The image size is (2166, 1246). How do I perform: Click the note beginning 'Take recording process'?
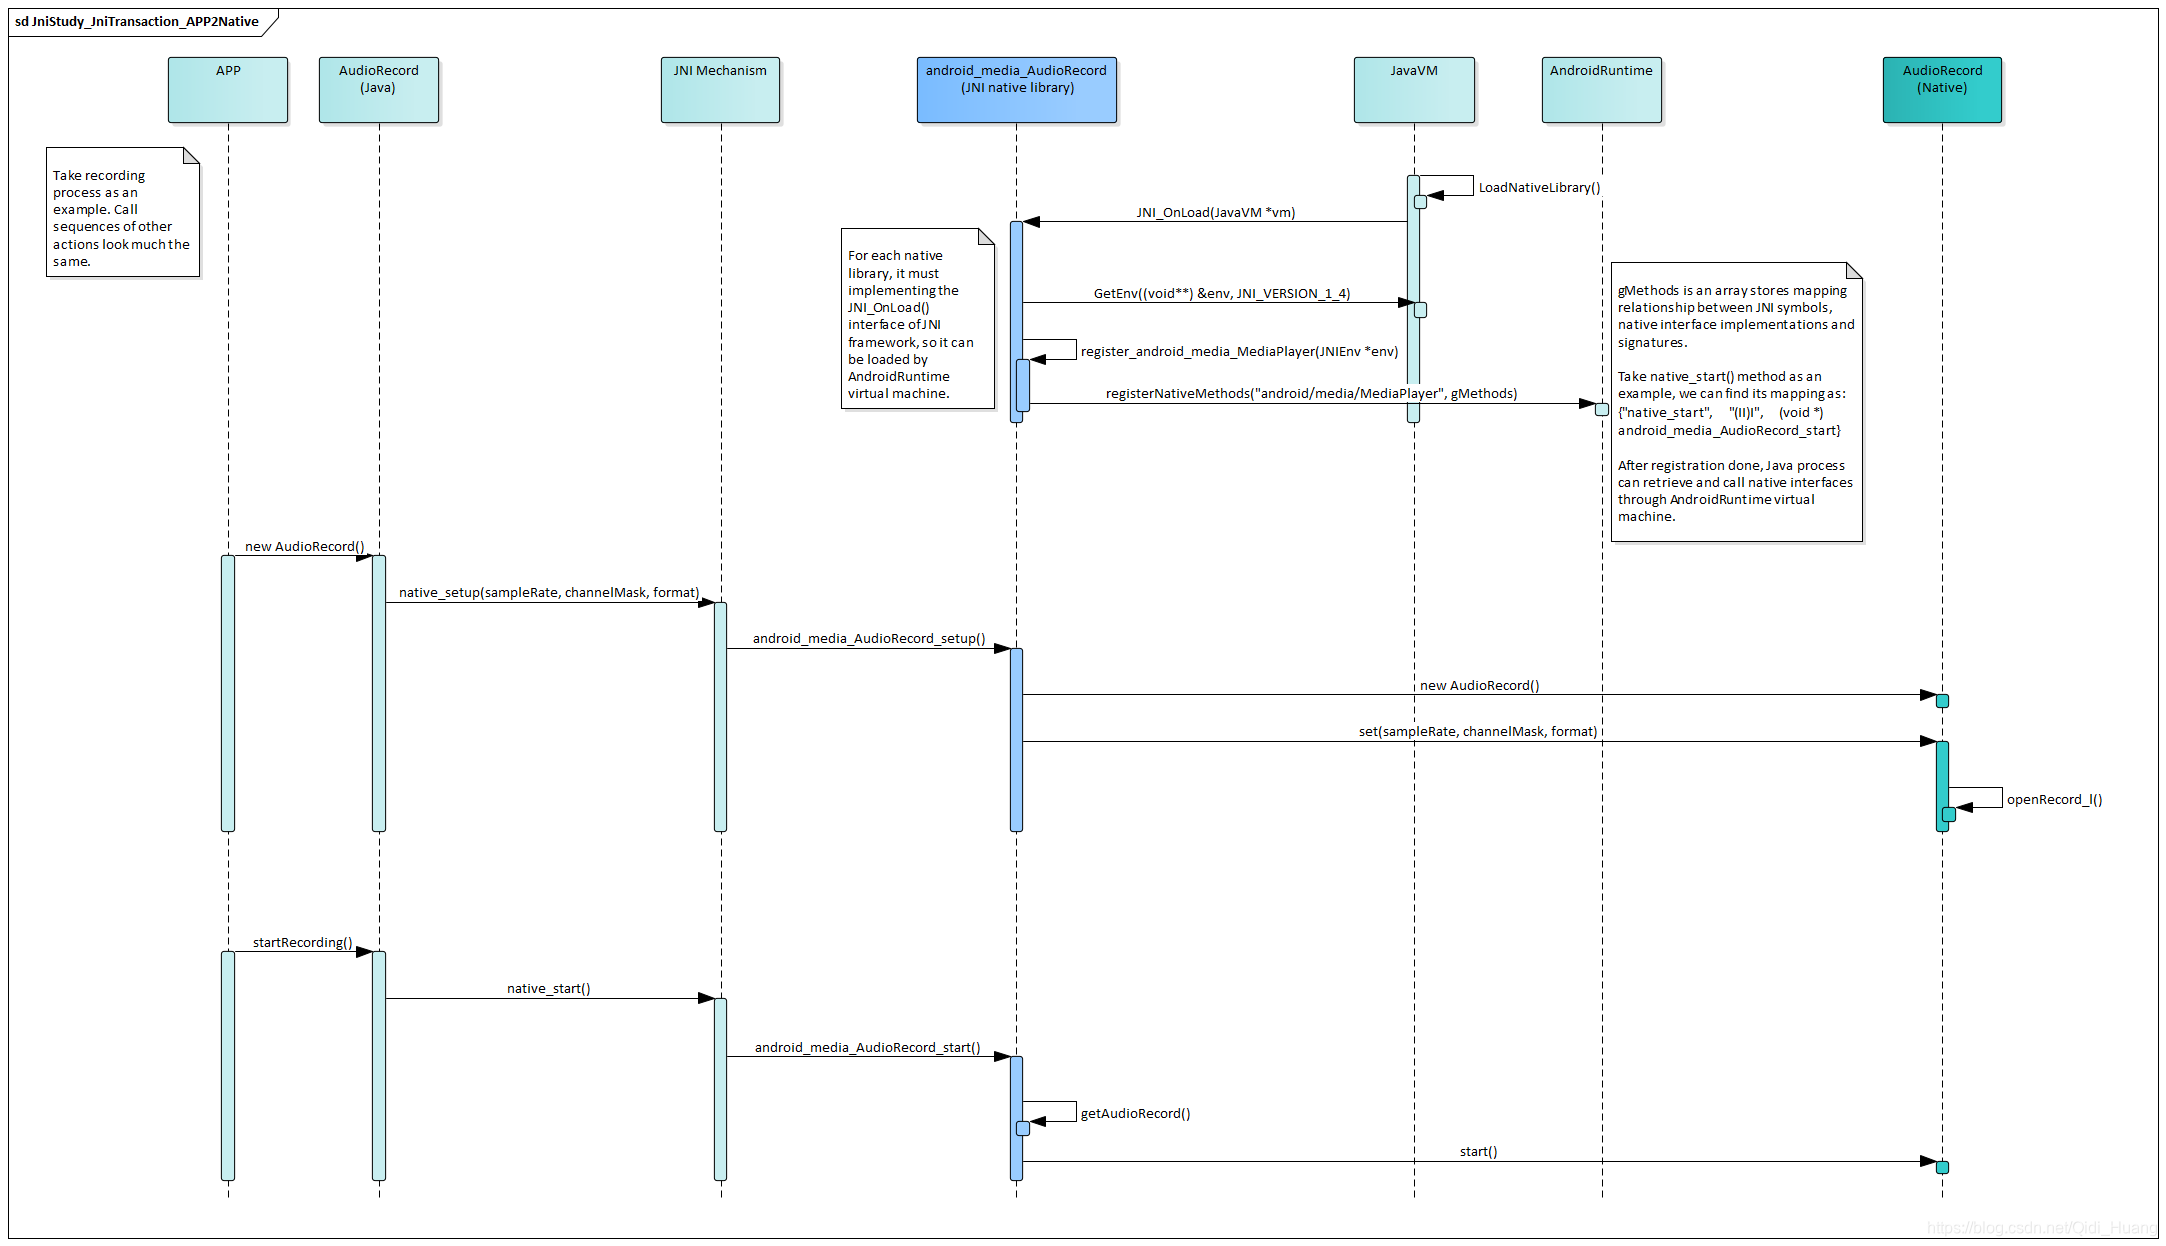tap(122, 218)
